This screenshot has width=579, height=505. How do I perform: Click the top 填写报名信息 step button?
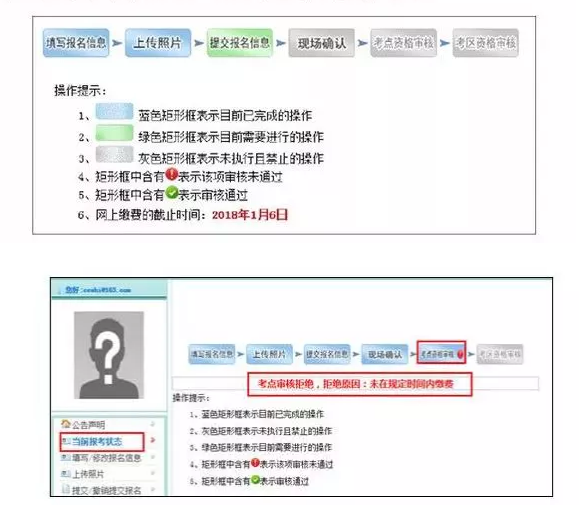click(x=76, y=43)
